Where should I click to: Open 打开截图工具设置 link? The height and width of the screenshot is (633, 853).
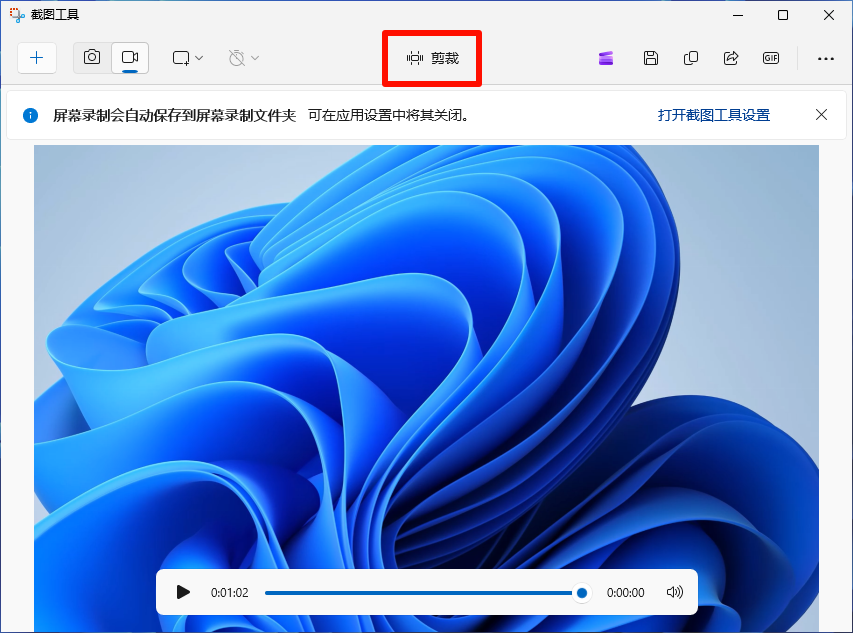(x=713, y=115)
